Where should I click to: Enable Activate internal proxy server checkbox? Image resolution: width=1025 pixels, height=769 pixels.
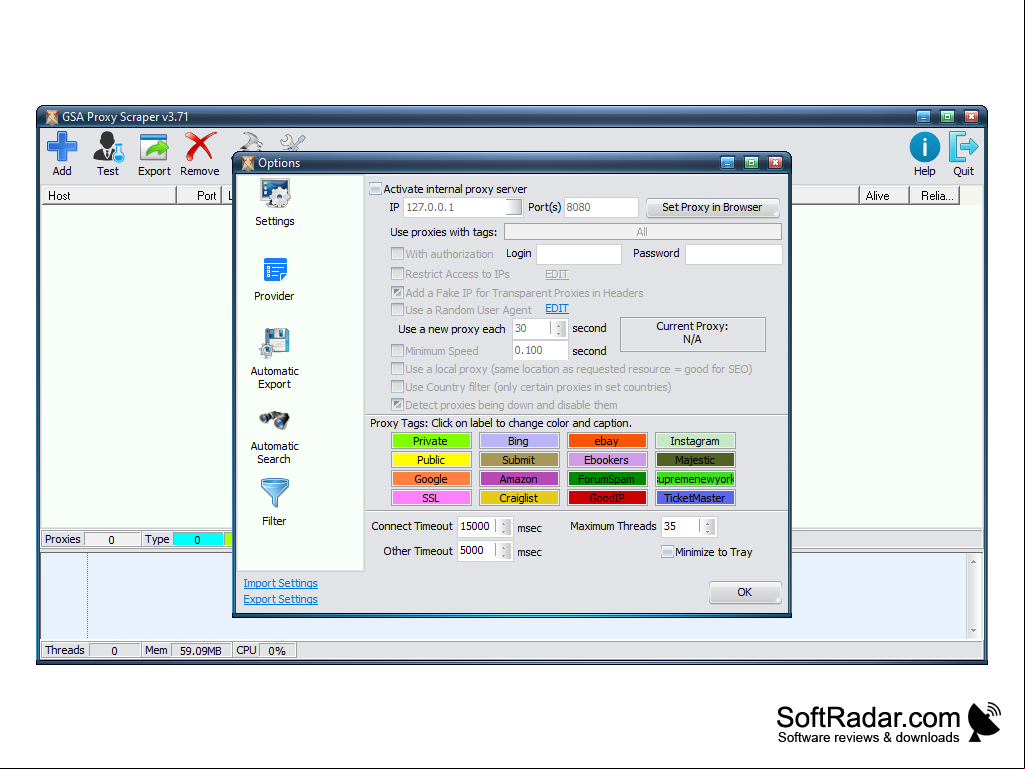coord(375,189)
